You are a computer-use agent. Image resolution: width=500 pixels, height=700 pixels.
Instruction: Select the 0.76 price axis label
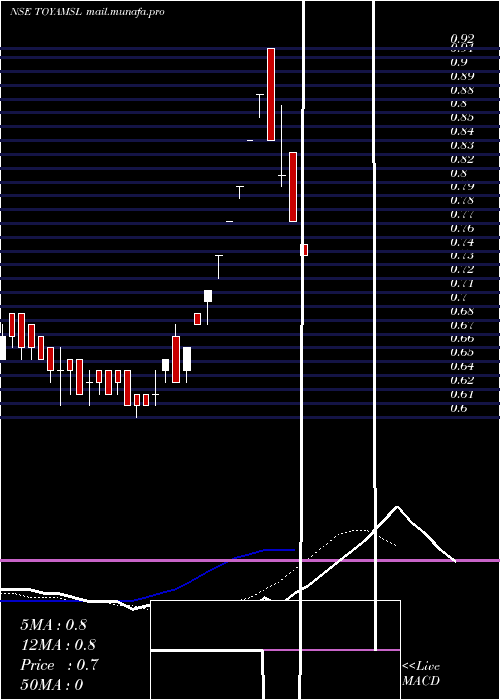point(462,228)
